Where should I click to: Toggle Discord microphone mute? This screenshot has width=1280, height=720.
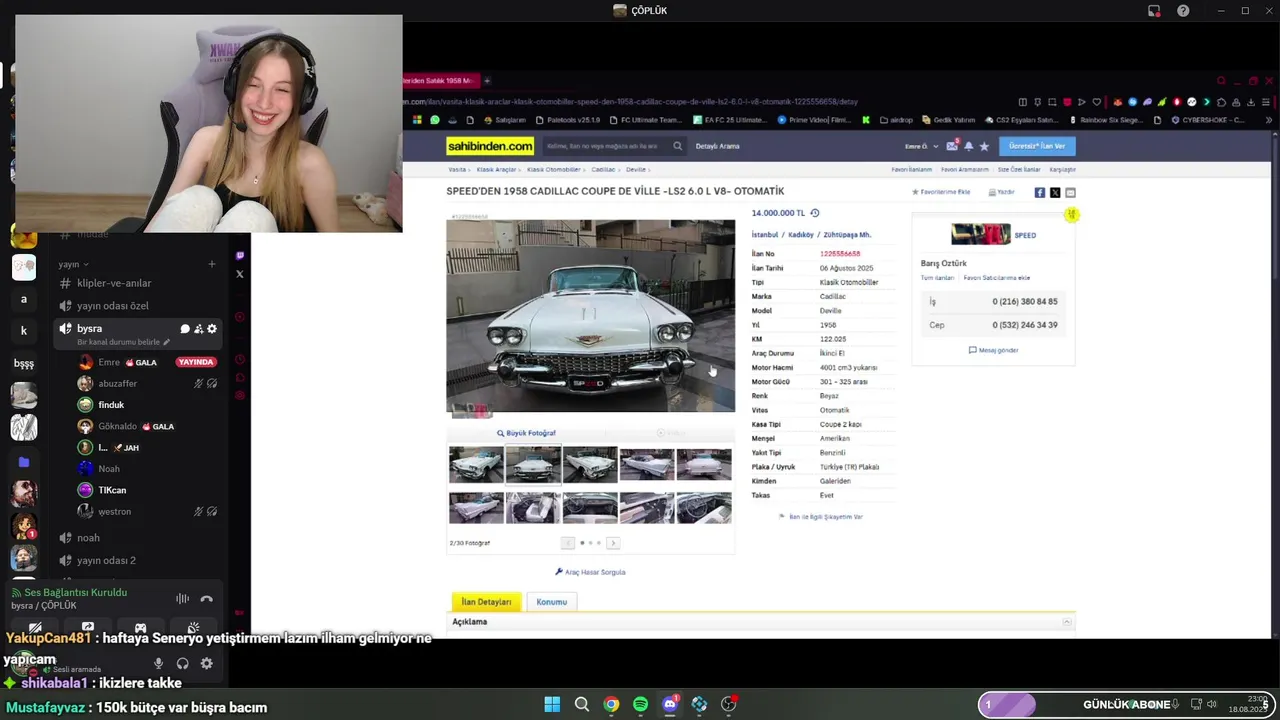(x=158, y=663)
